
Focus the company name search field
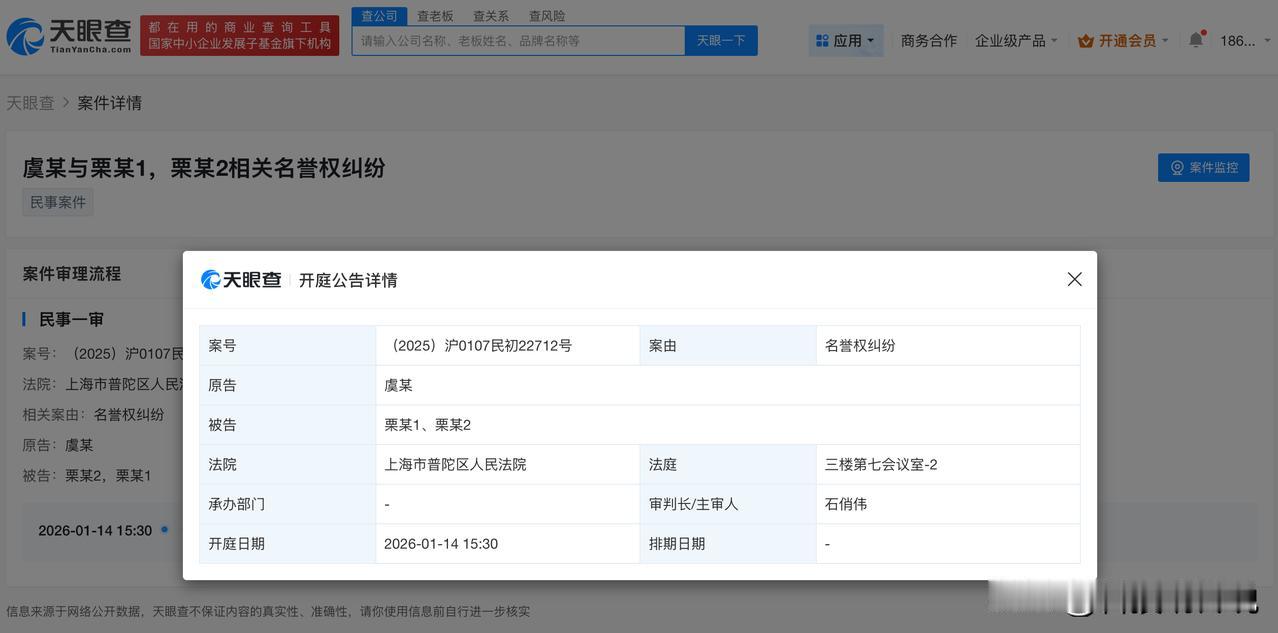(518, 41)
